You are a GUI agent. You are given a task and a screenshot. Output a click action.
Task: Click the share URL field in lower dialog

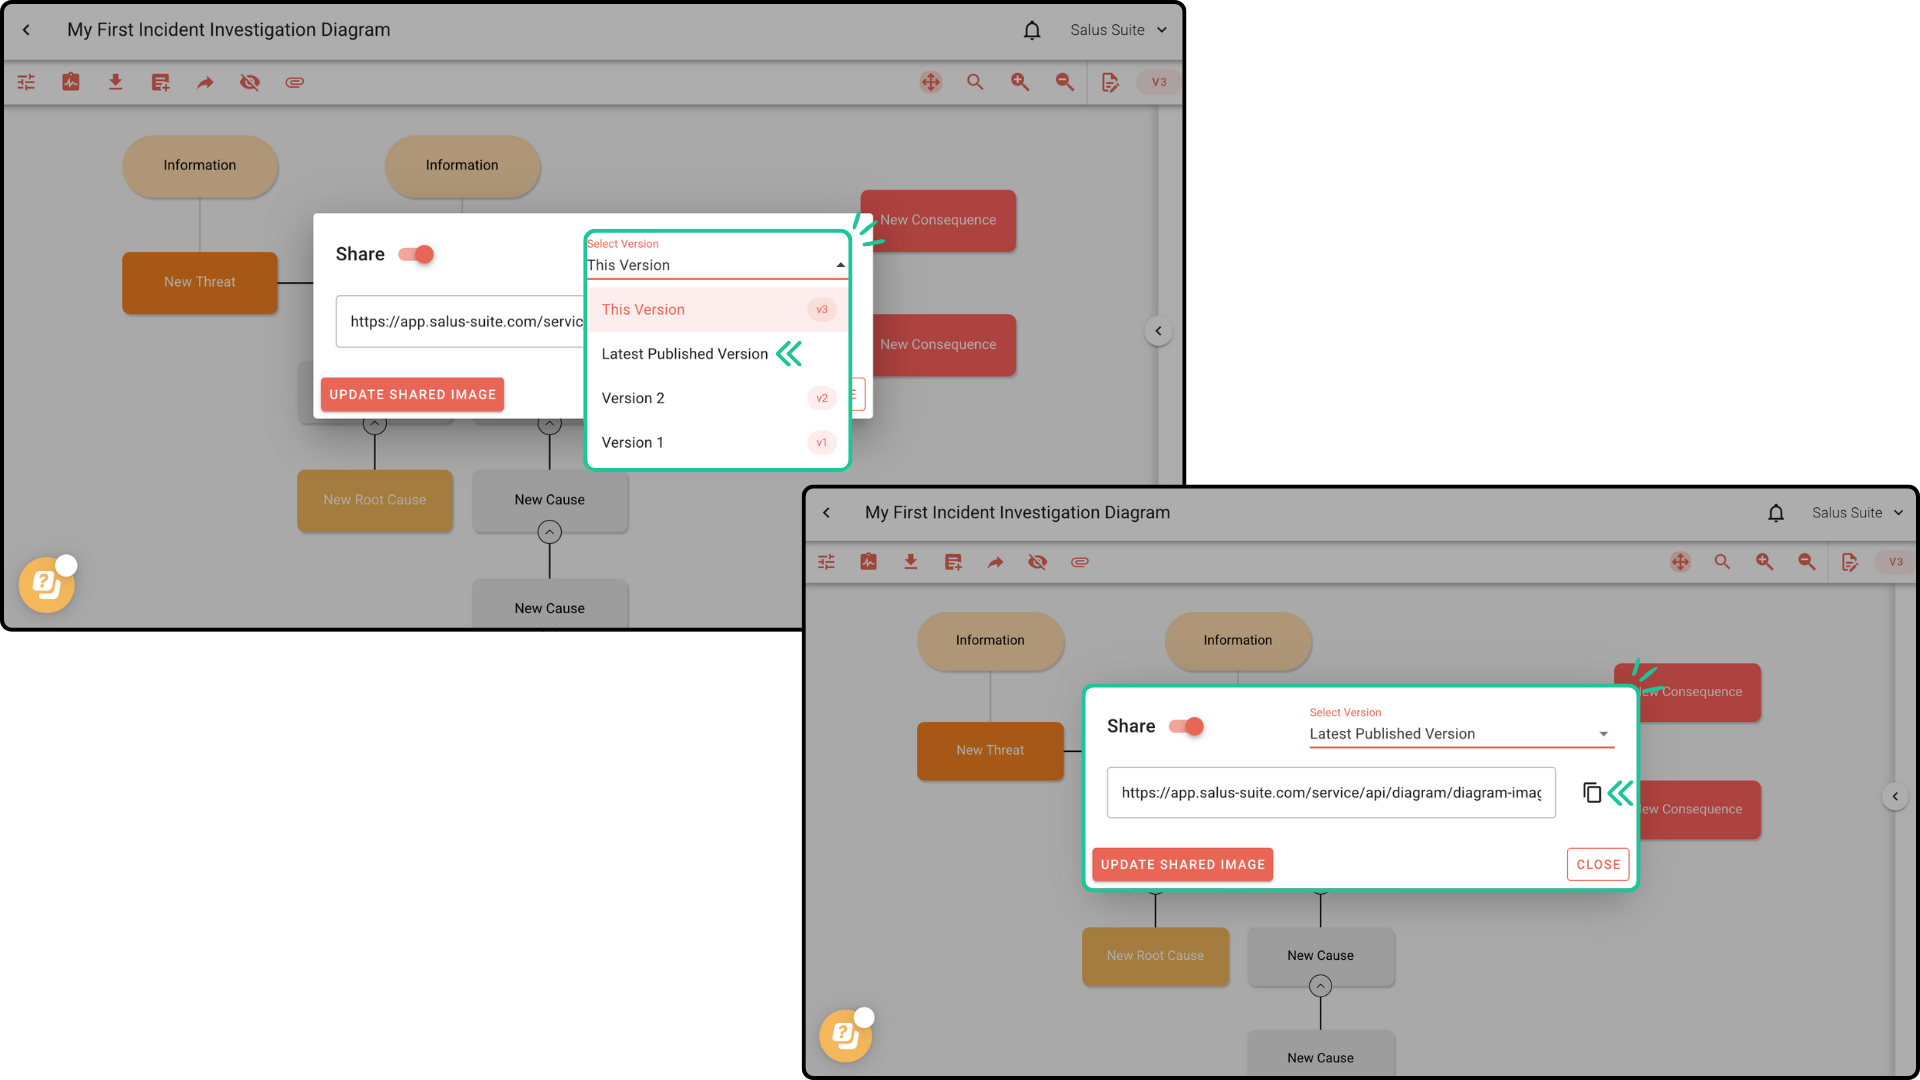1330,793
